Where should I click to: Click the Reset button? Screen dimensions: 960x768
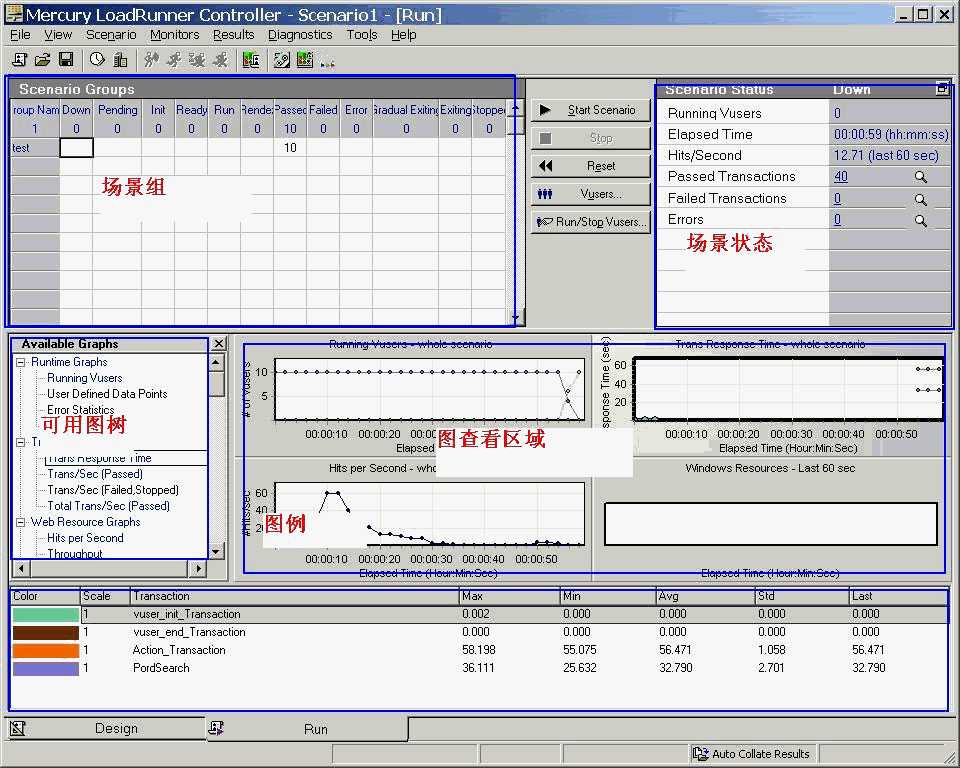click(x=590, y=166)
